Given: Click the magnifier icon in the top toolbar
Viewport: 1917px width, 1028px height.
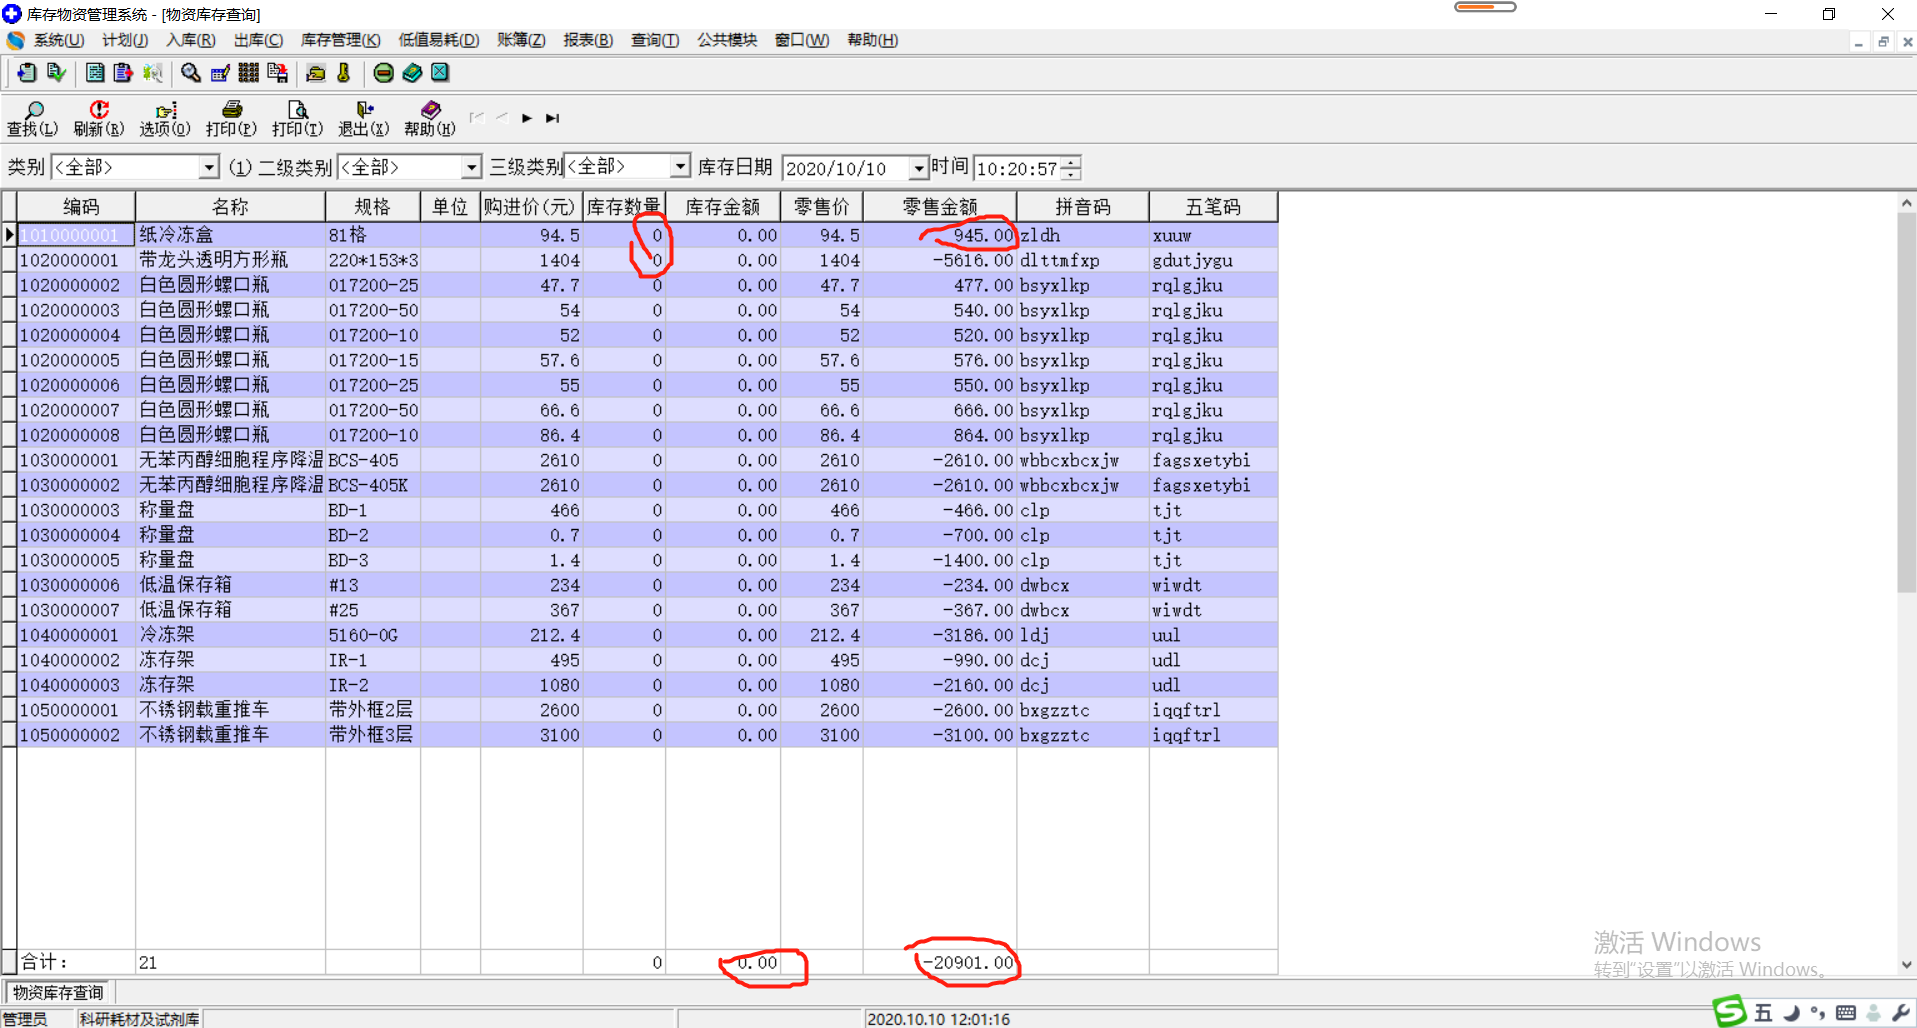Looking at the screenshot, I should tap(190, 73).
